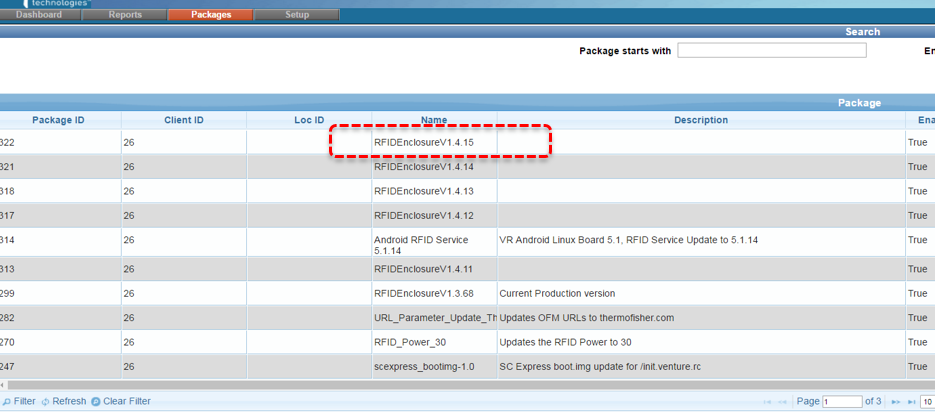
Task: Open the rows-per-page selector
Action: (927, 402)
